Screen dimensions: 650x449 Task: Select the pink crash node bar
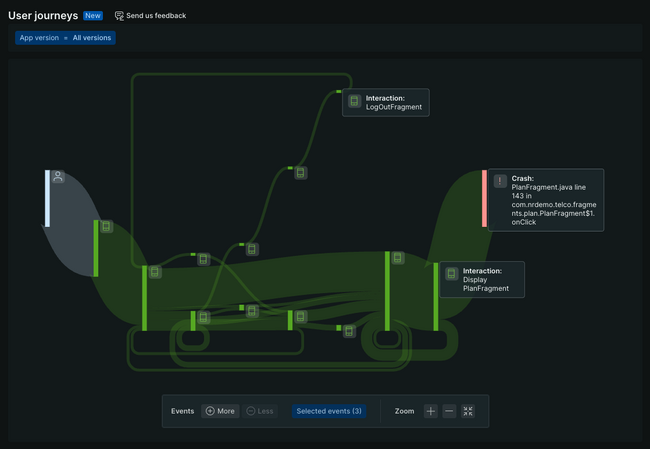(x=484, y=198)
